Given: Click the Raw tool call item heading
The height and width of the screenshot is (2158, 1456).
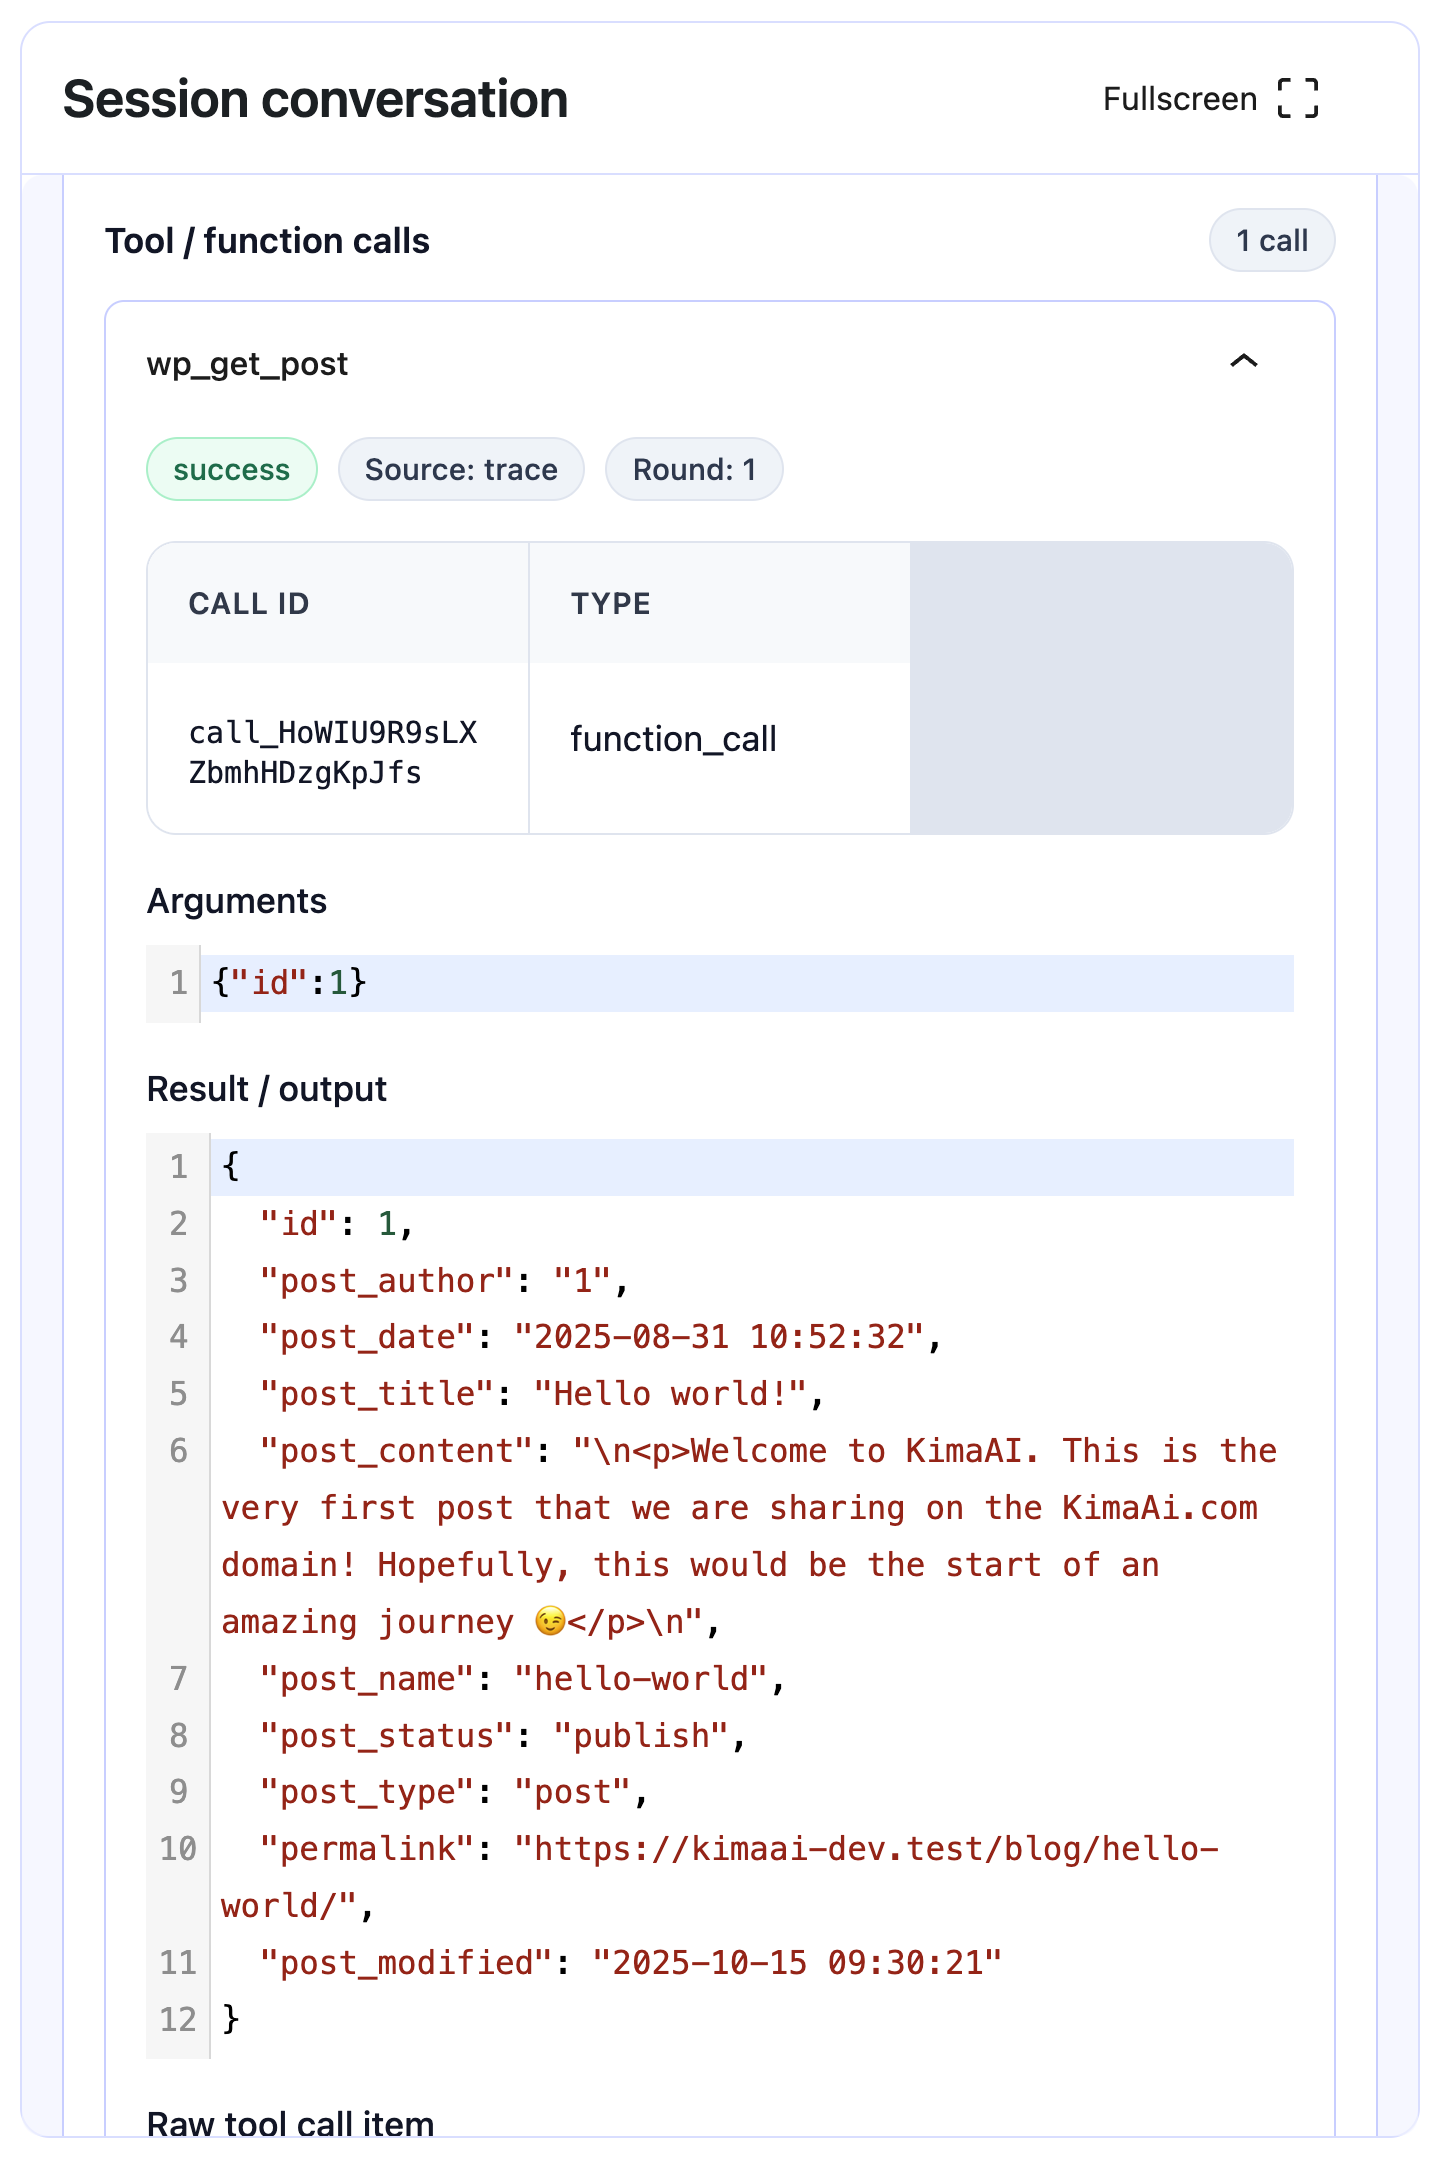Looking at the screenshot, I should tap(290, 2122).
